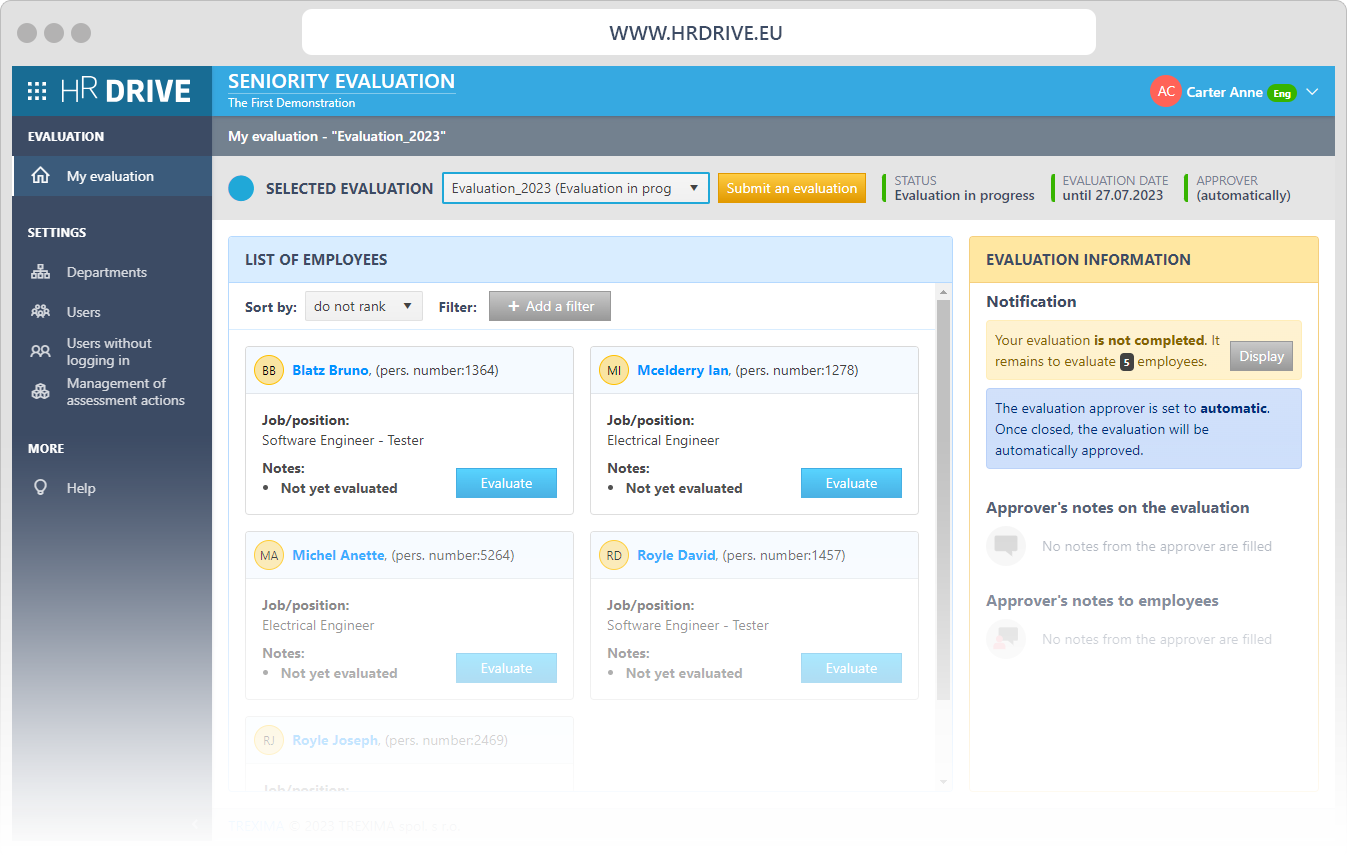
Task: Click the Display button in the notification
Action: [1261, 355]
